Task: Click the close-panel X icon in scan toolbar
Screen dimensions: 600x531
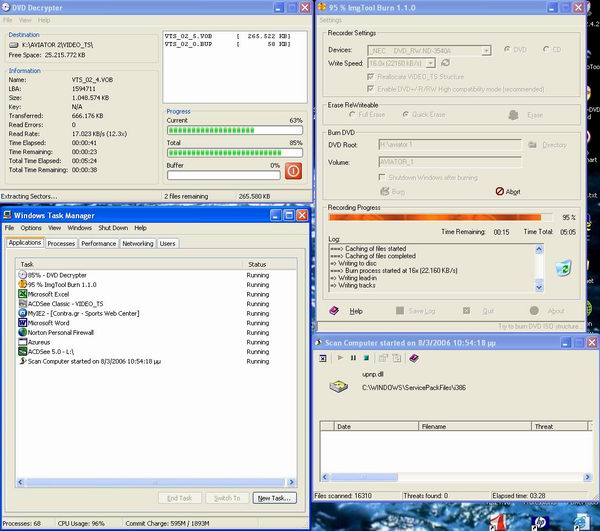Action: pos(323,358)
